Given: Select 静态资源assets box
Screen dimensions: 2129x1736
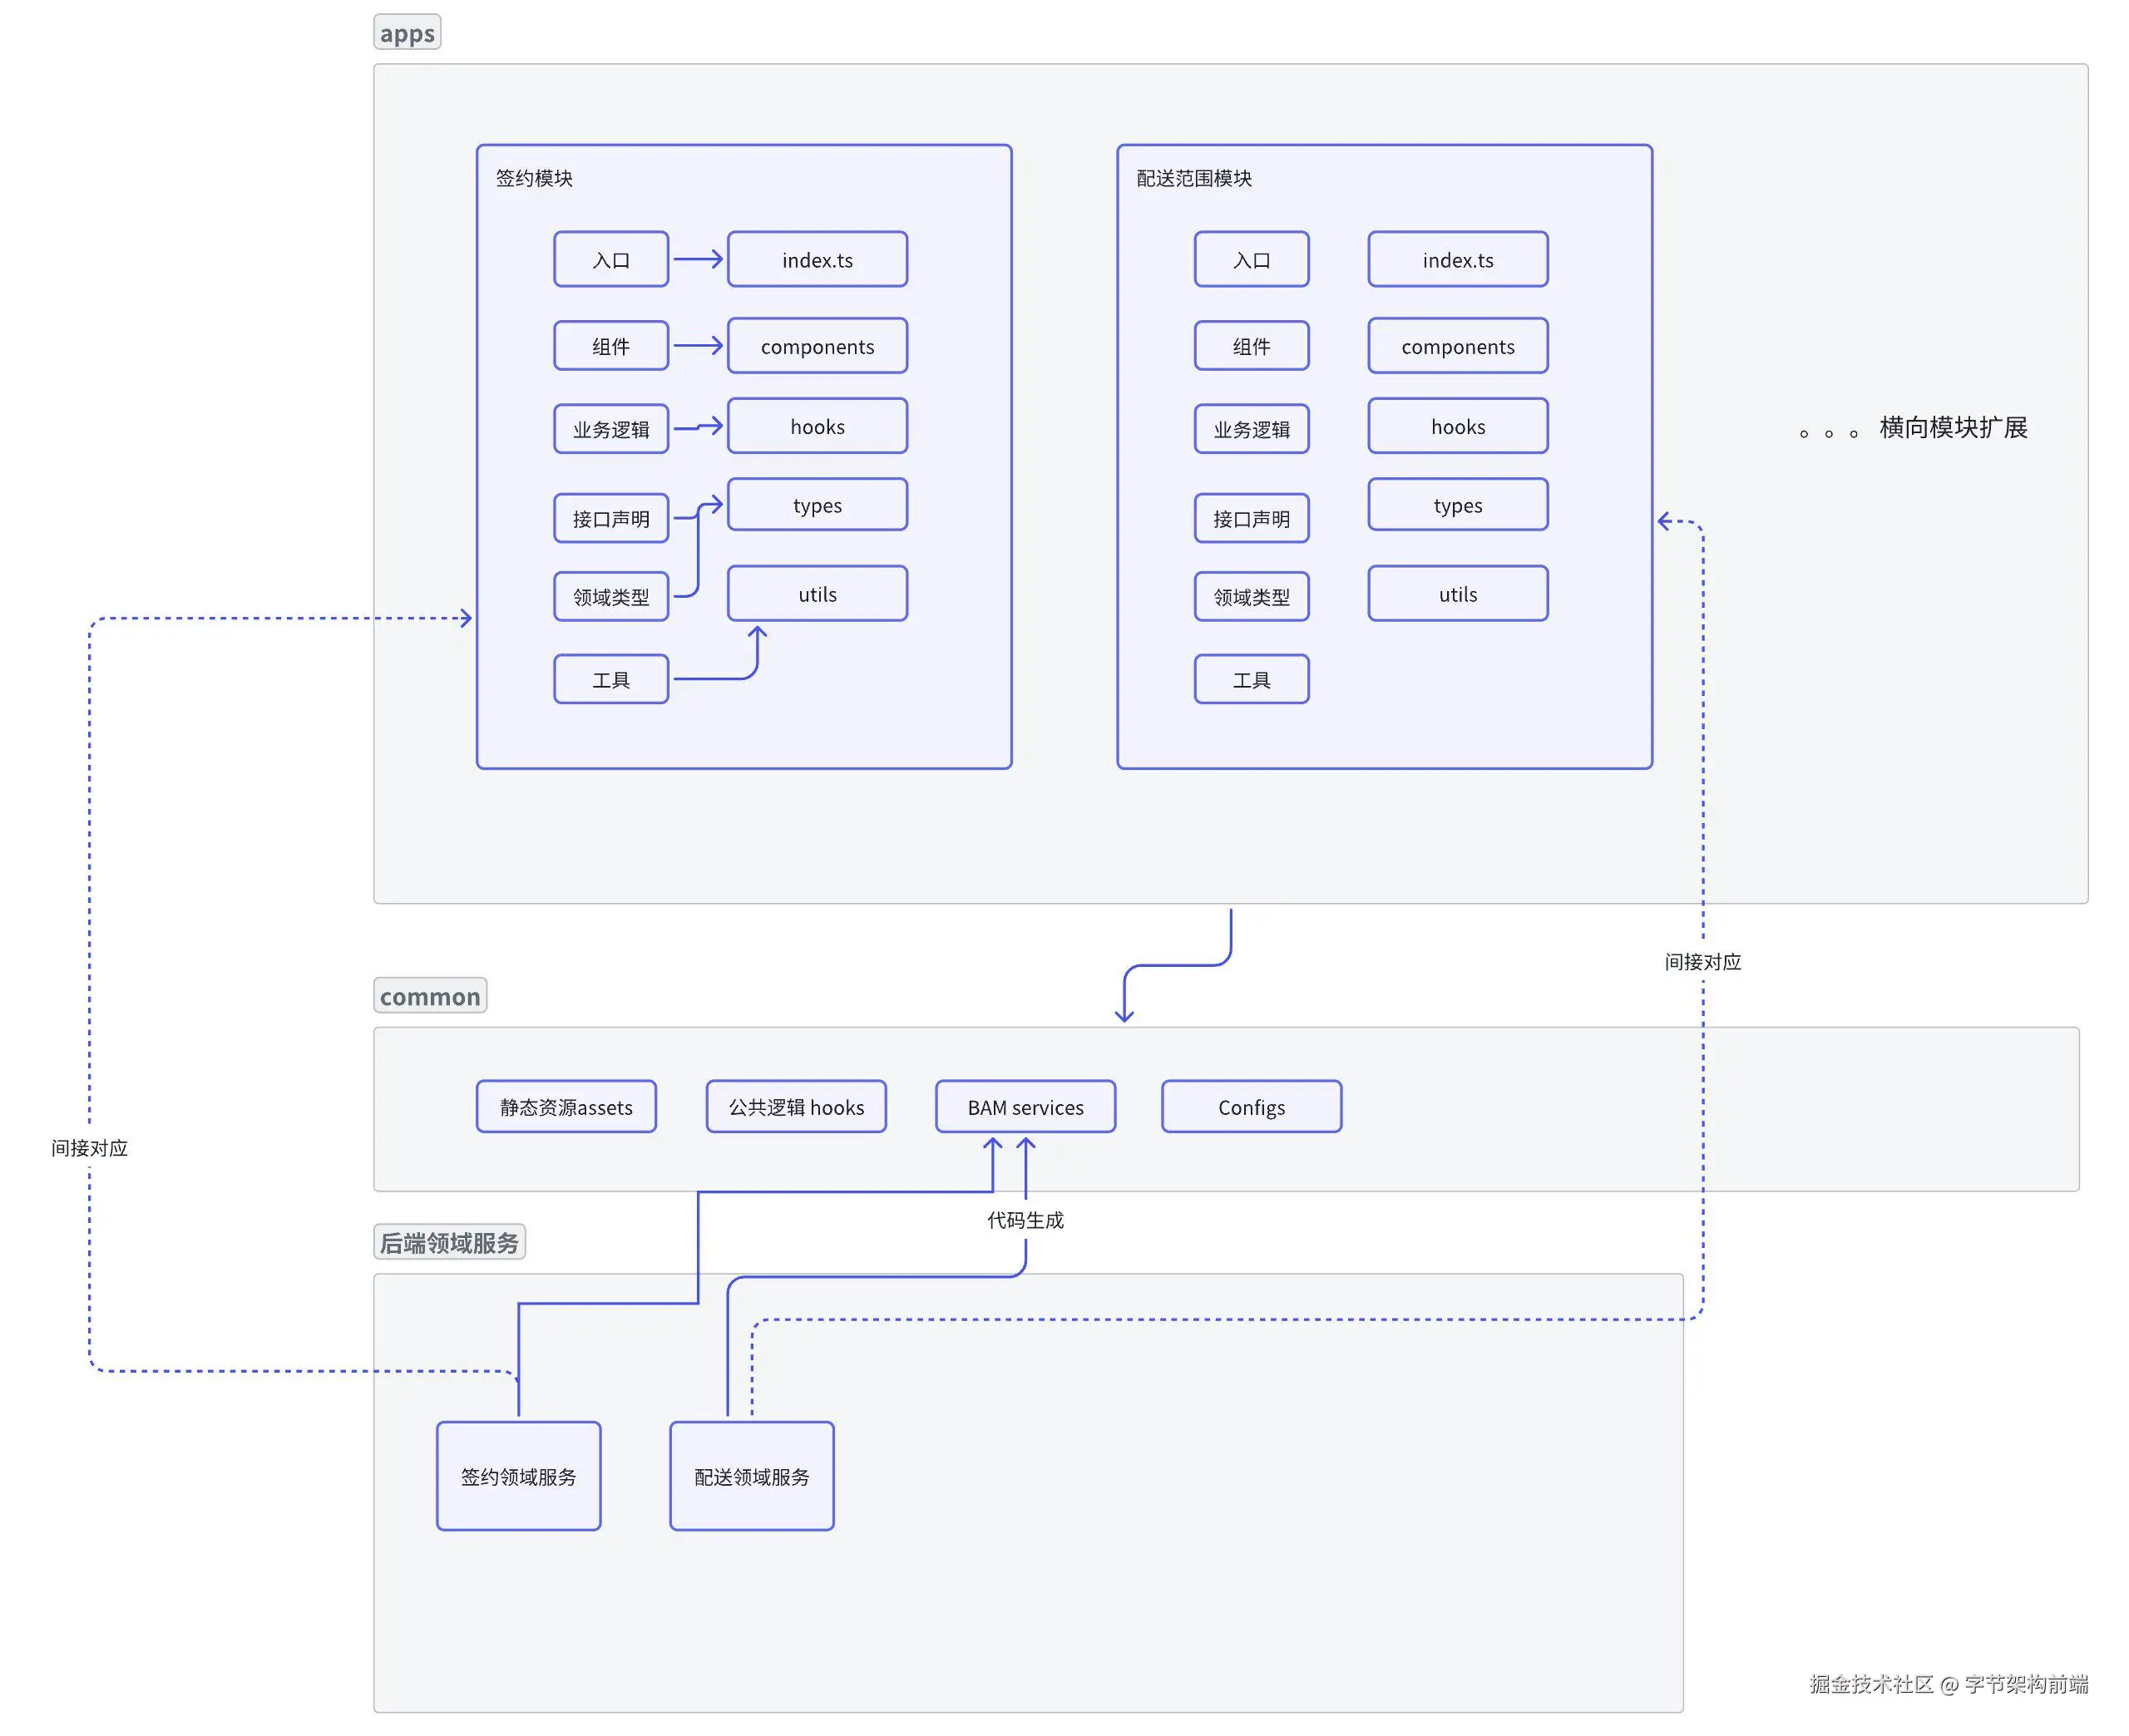Looking at the screenshot, I should pyautogui.click(x=565, y=1107).
